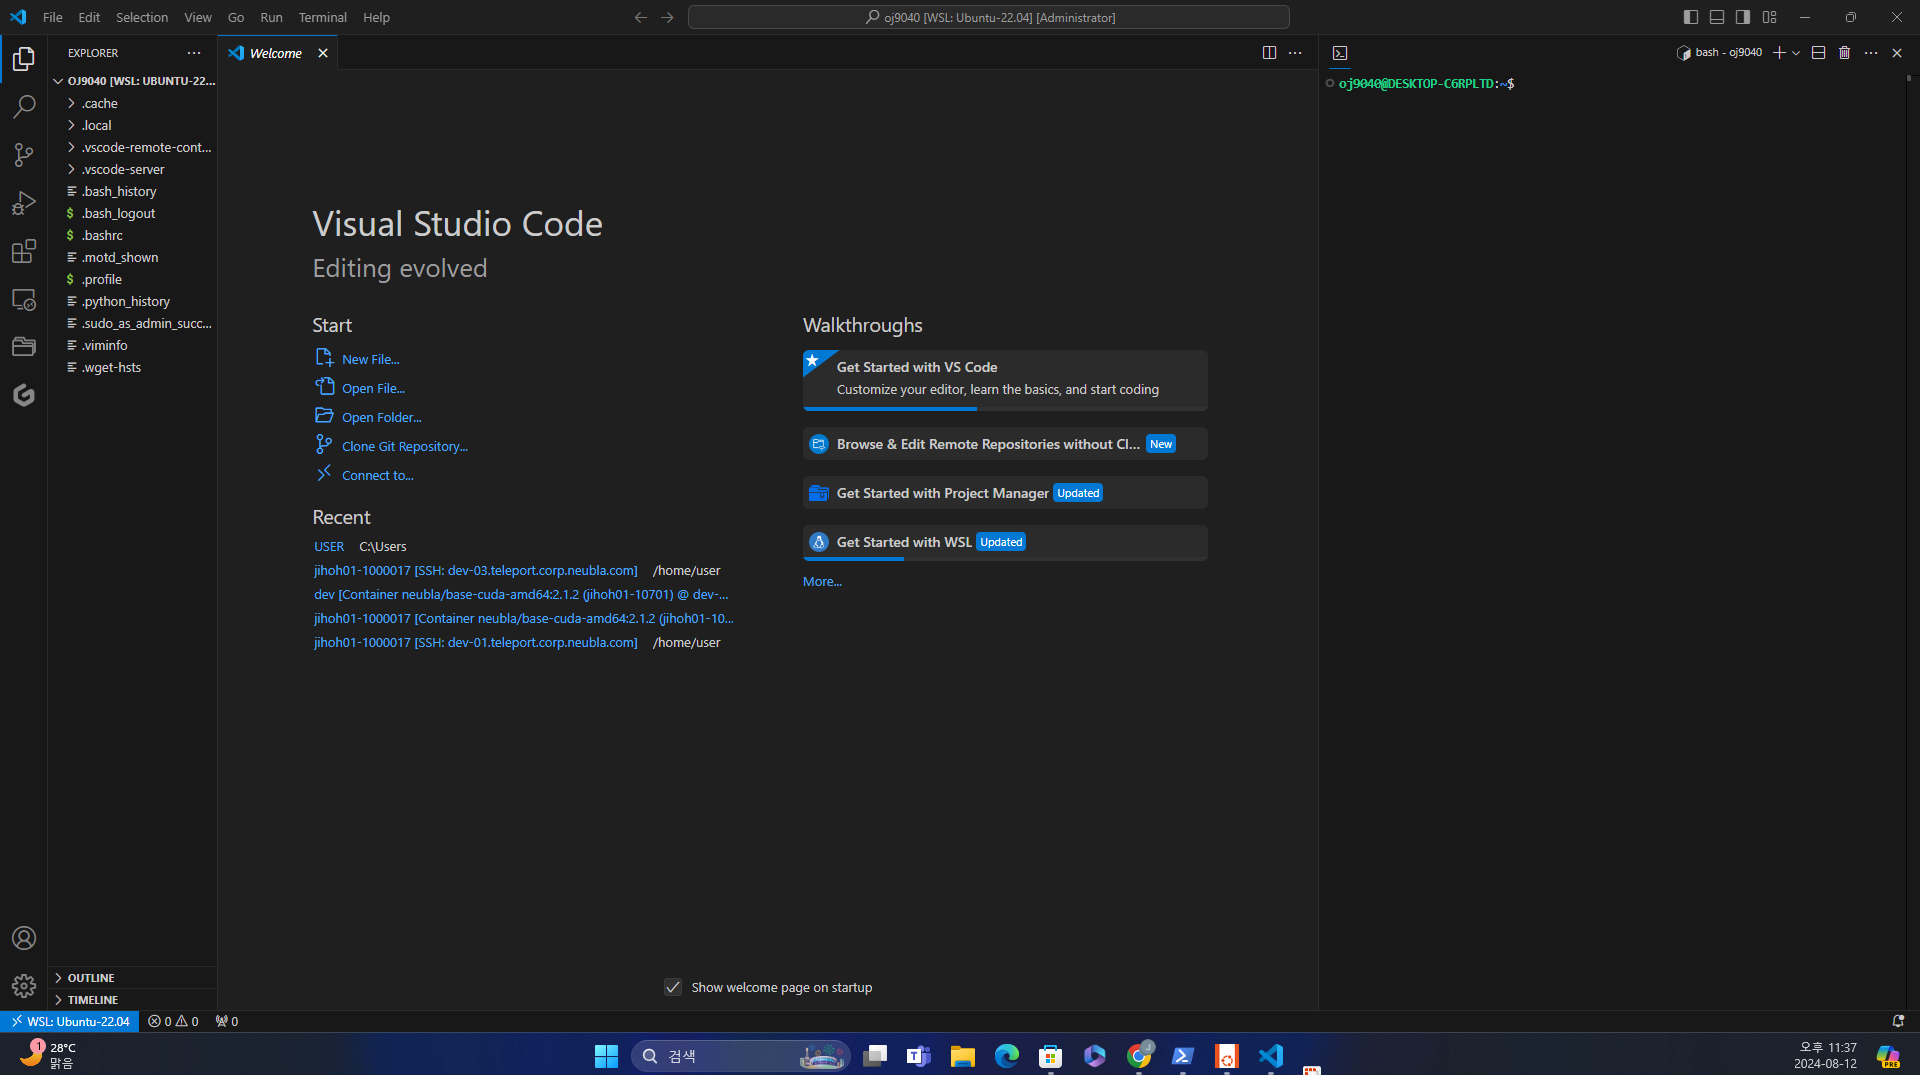Click the Windows taskbar search box
The width and height of the screenshot is (1920, 1075).
tap(741, 1056)
